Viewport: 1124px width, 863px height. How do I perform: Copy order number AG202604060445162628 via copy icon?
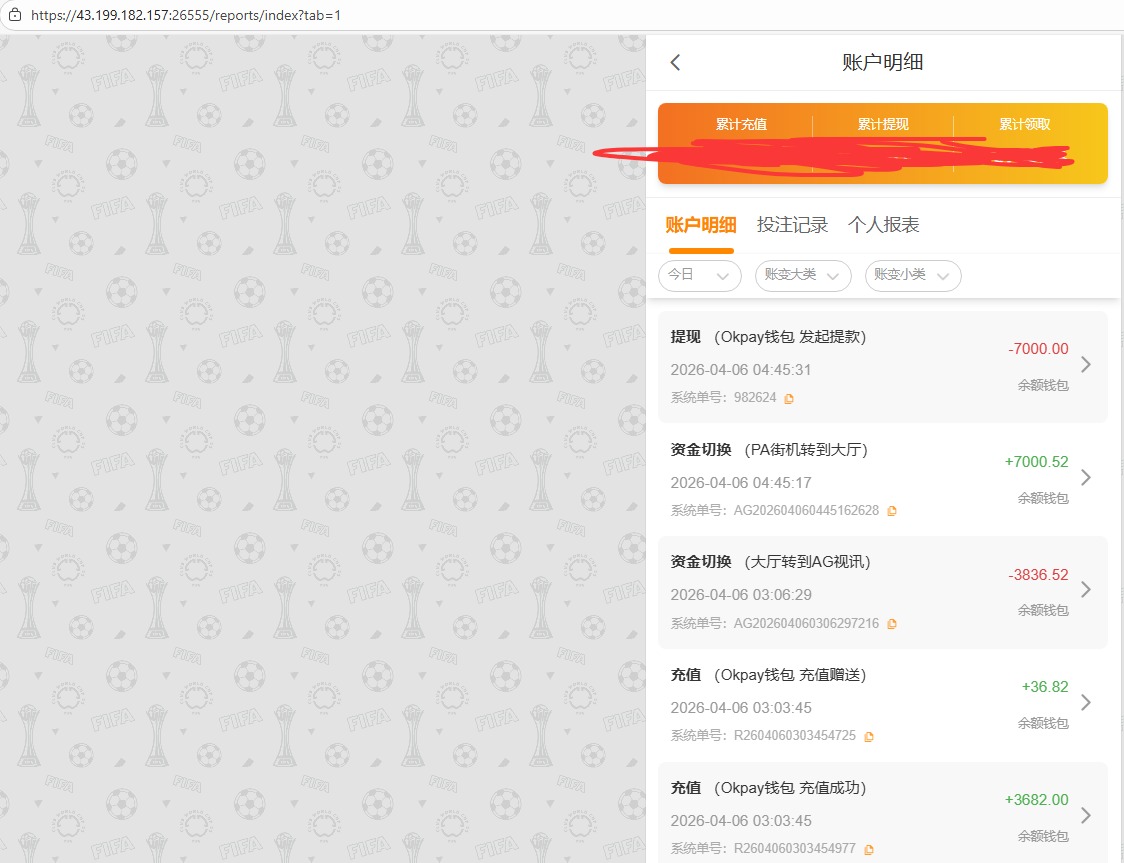tap(892, 511)
